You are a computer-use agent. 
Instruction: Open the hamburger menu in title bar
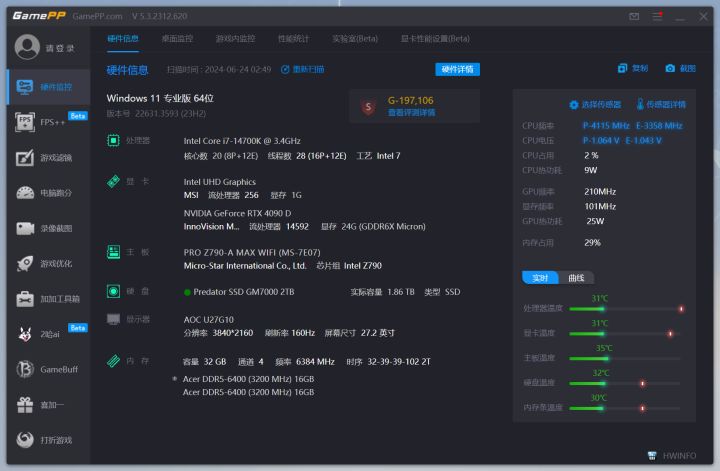pyautogui.click(x=657, y=17)
